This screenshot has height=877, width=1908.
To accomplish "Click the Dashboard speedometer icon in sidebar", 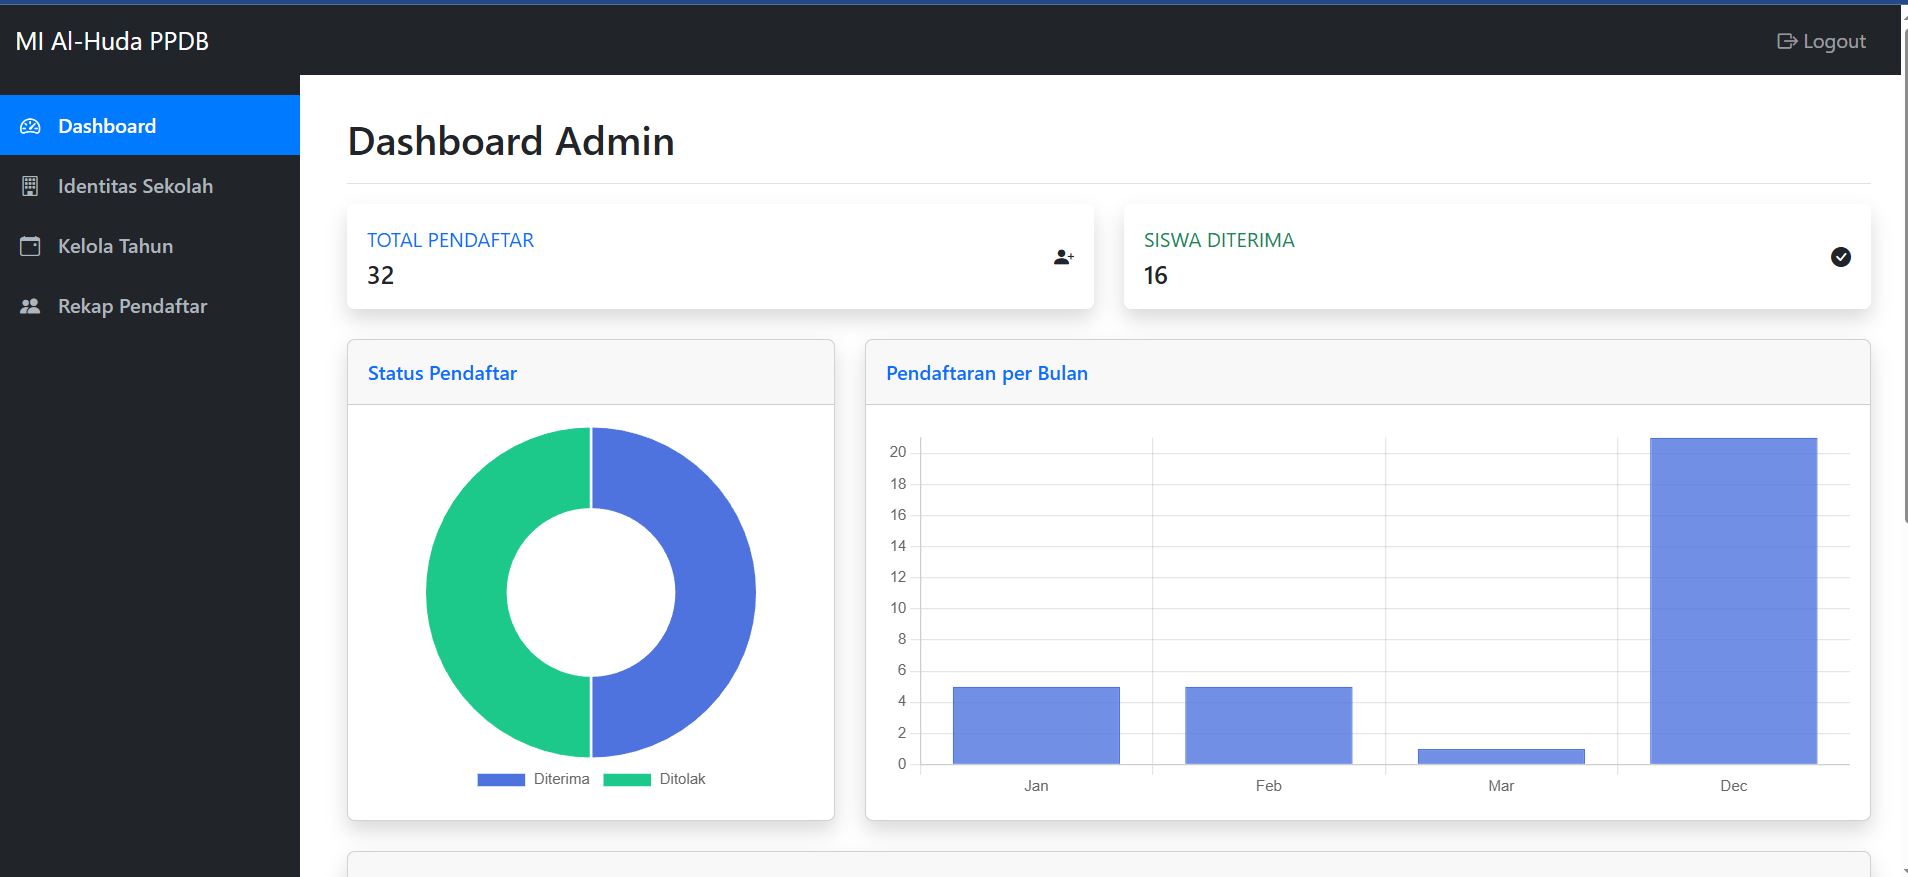I will [x=30, y=126].
